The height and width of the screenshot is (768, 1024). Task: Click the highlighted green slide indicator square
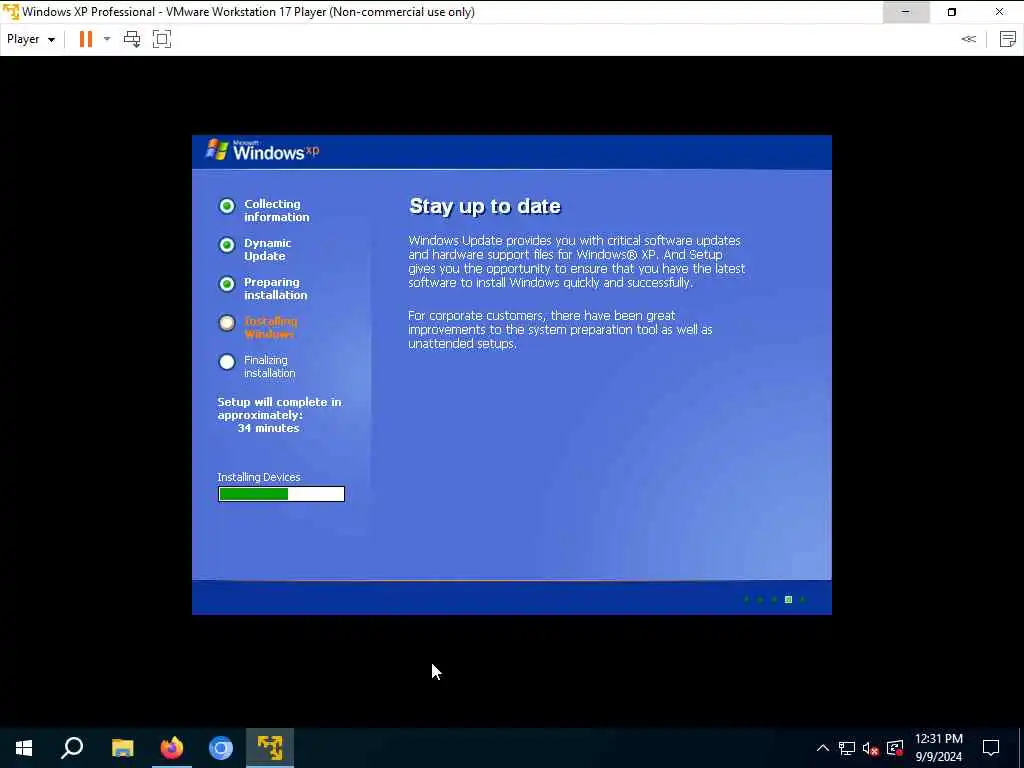(788, 600)
